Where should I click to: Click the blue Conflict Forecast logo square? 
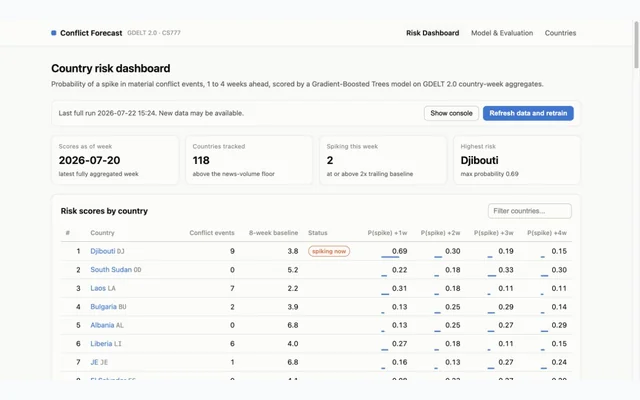point(53,33)
